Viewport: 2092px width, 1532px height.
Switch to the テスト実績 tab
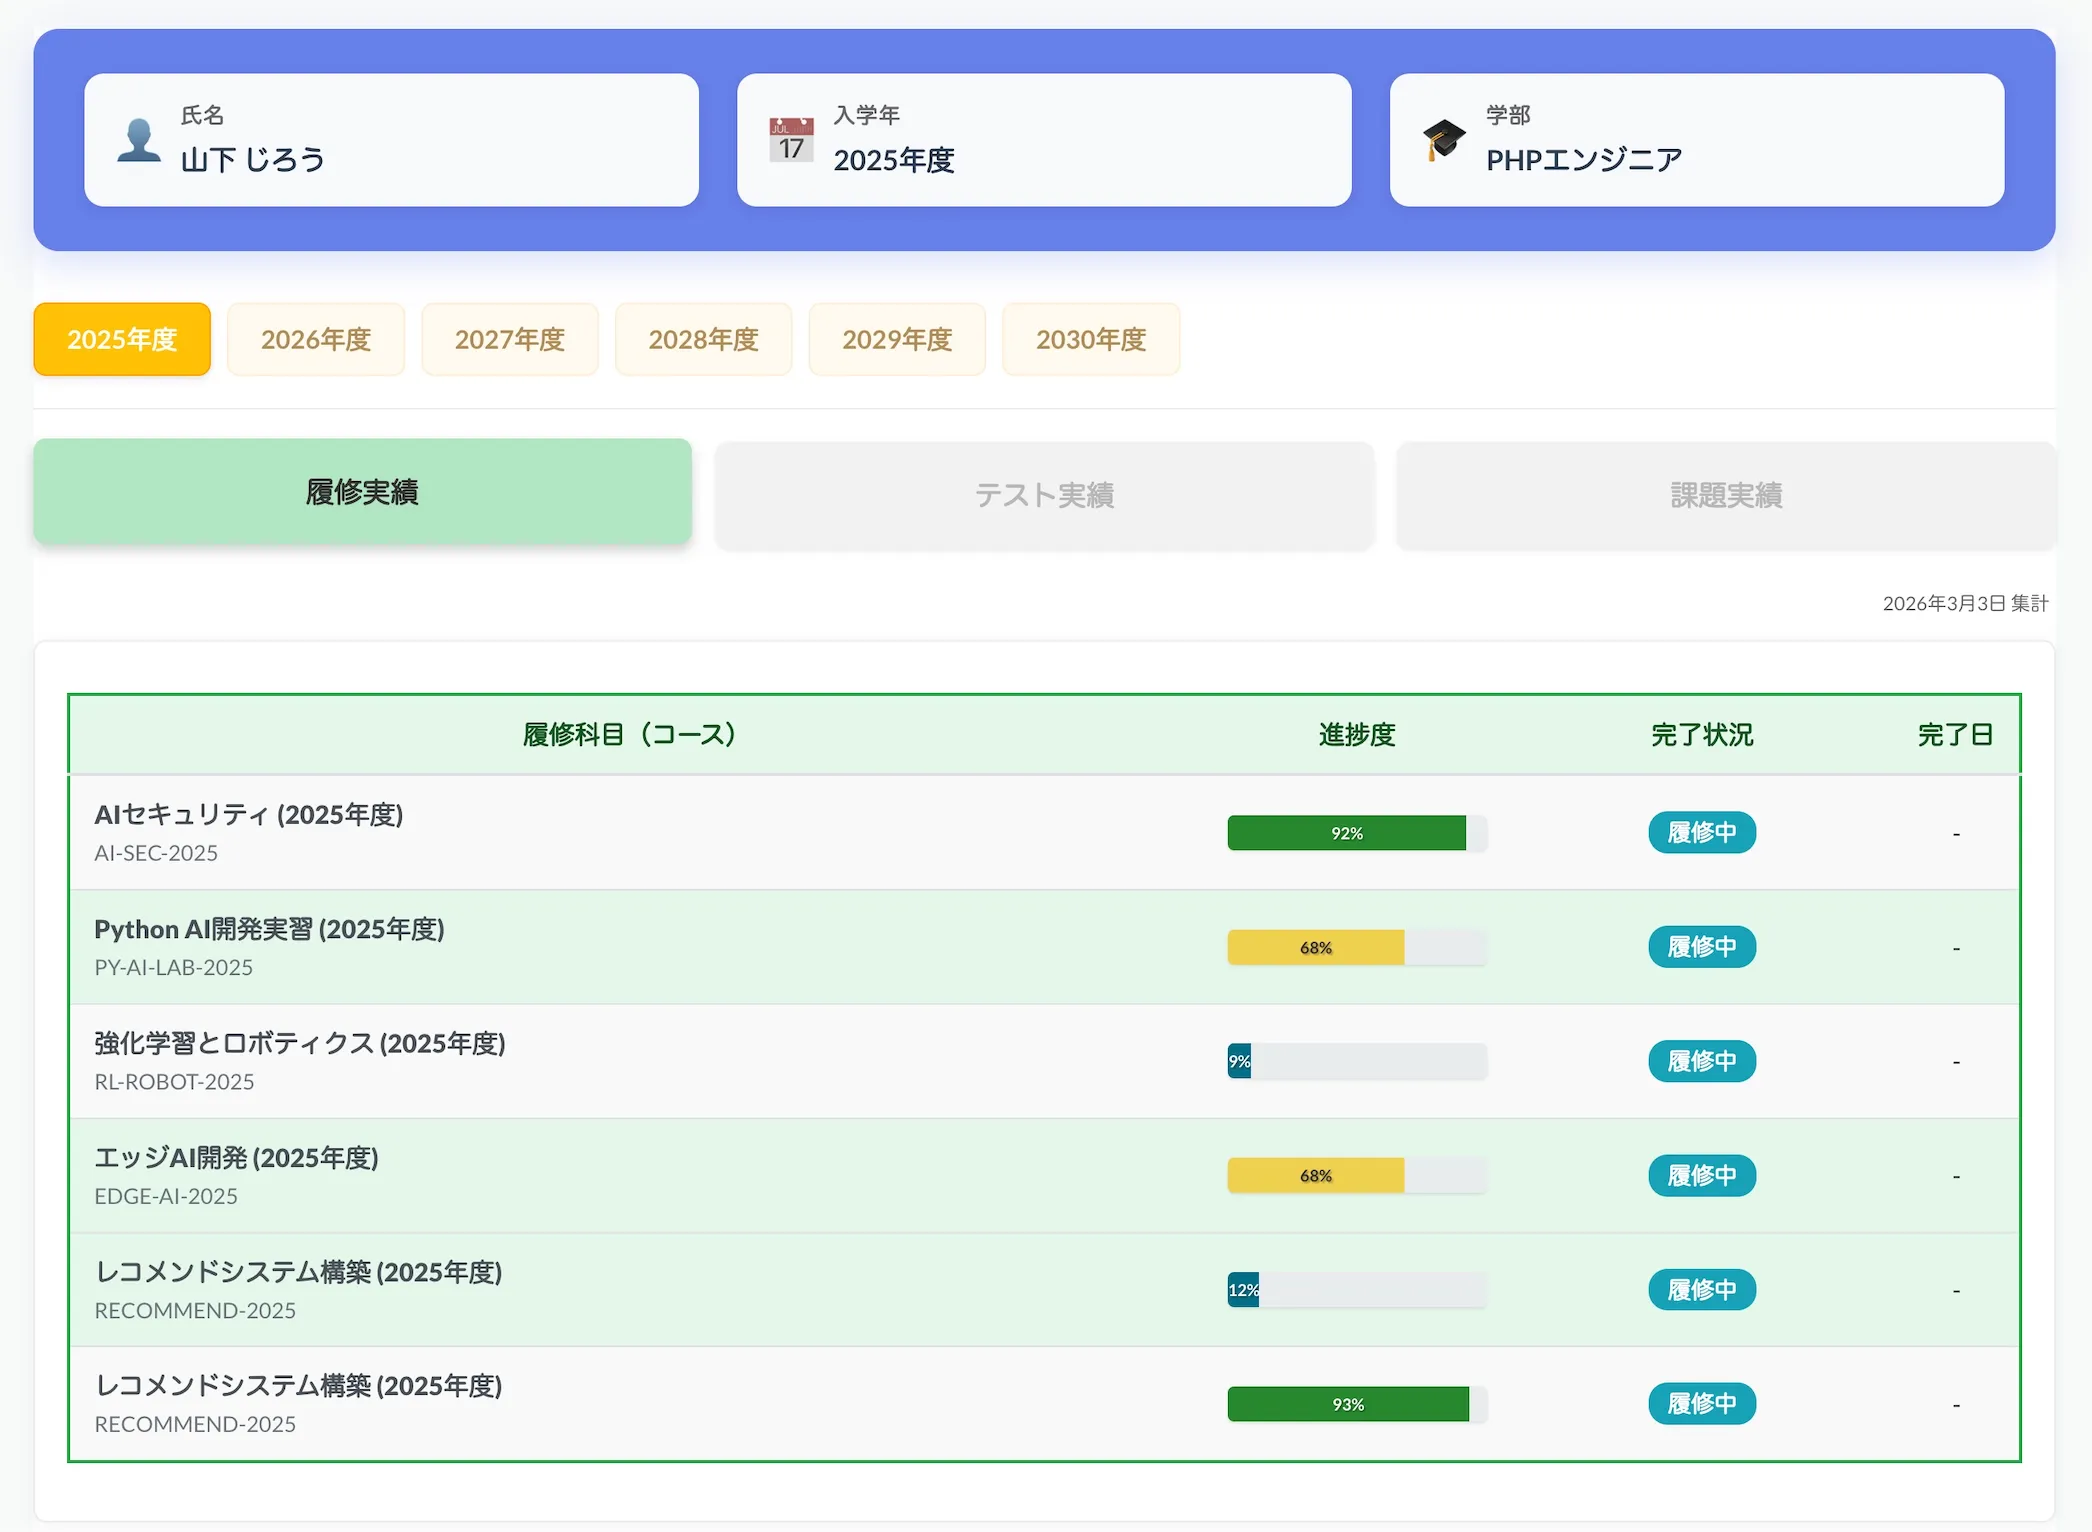(1044, 493)
